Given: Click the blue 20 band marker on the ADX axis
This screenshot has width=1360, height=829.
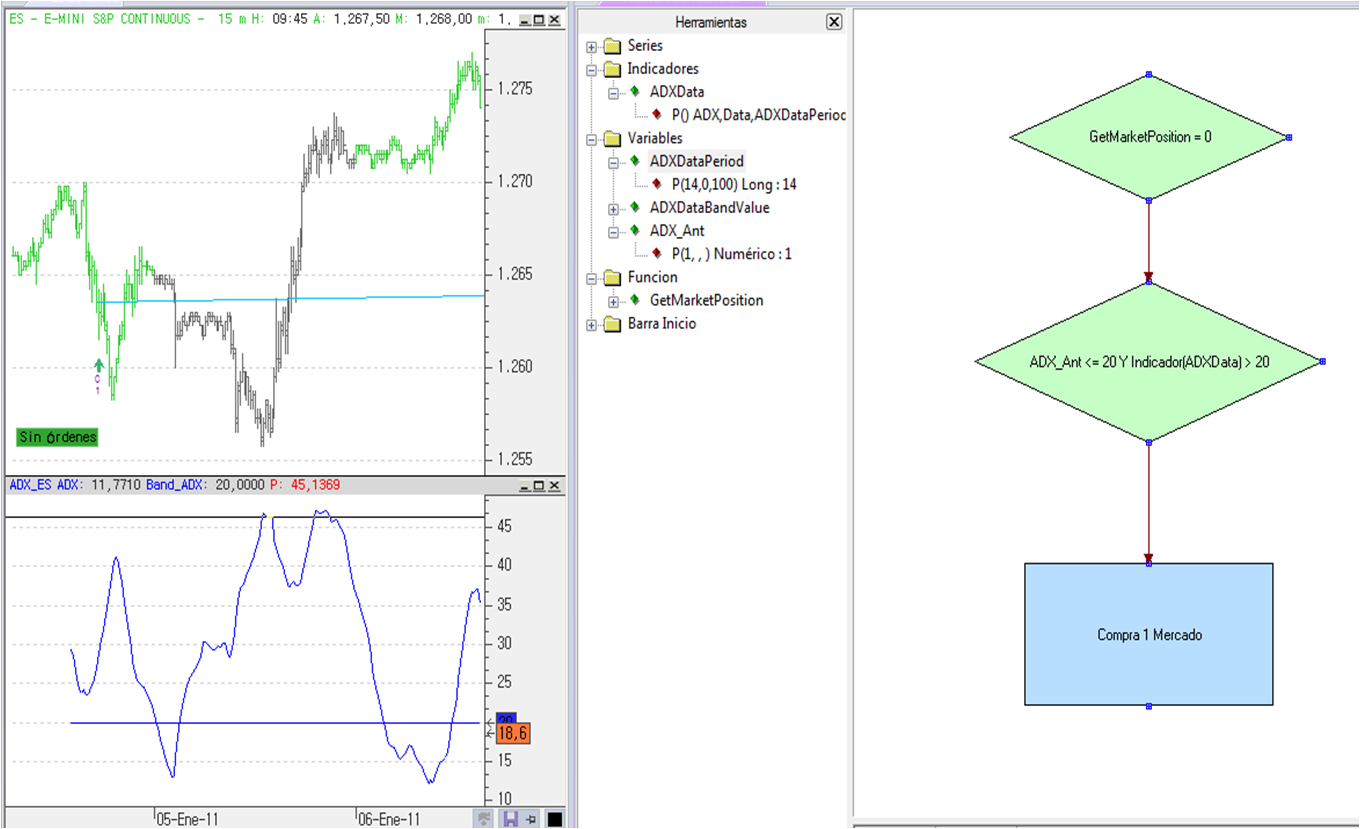Looking at the screenshot, I should coord(505,719).
